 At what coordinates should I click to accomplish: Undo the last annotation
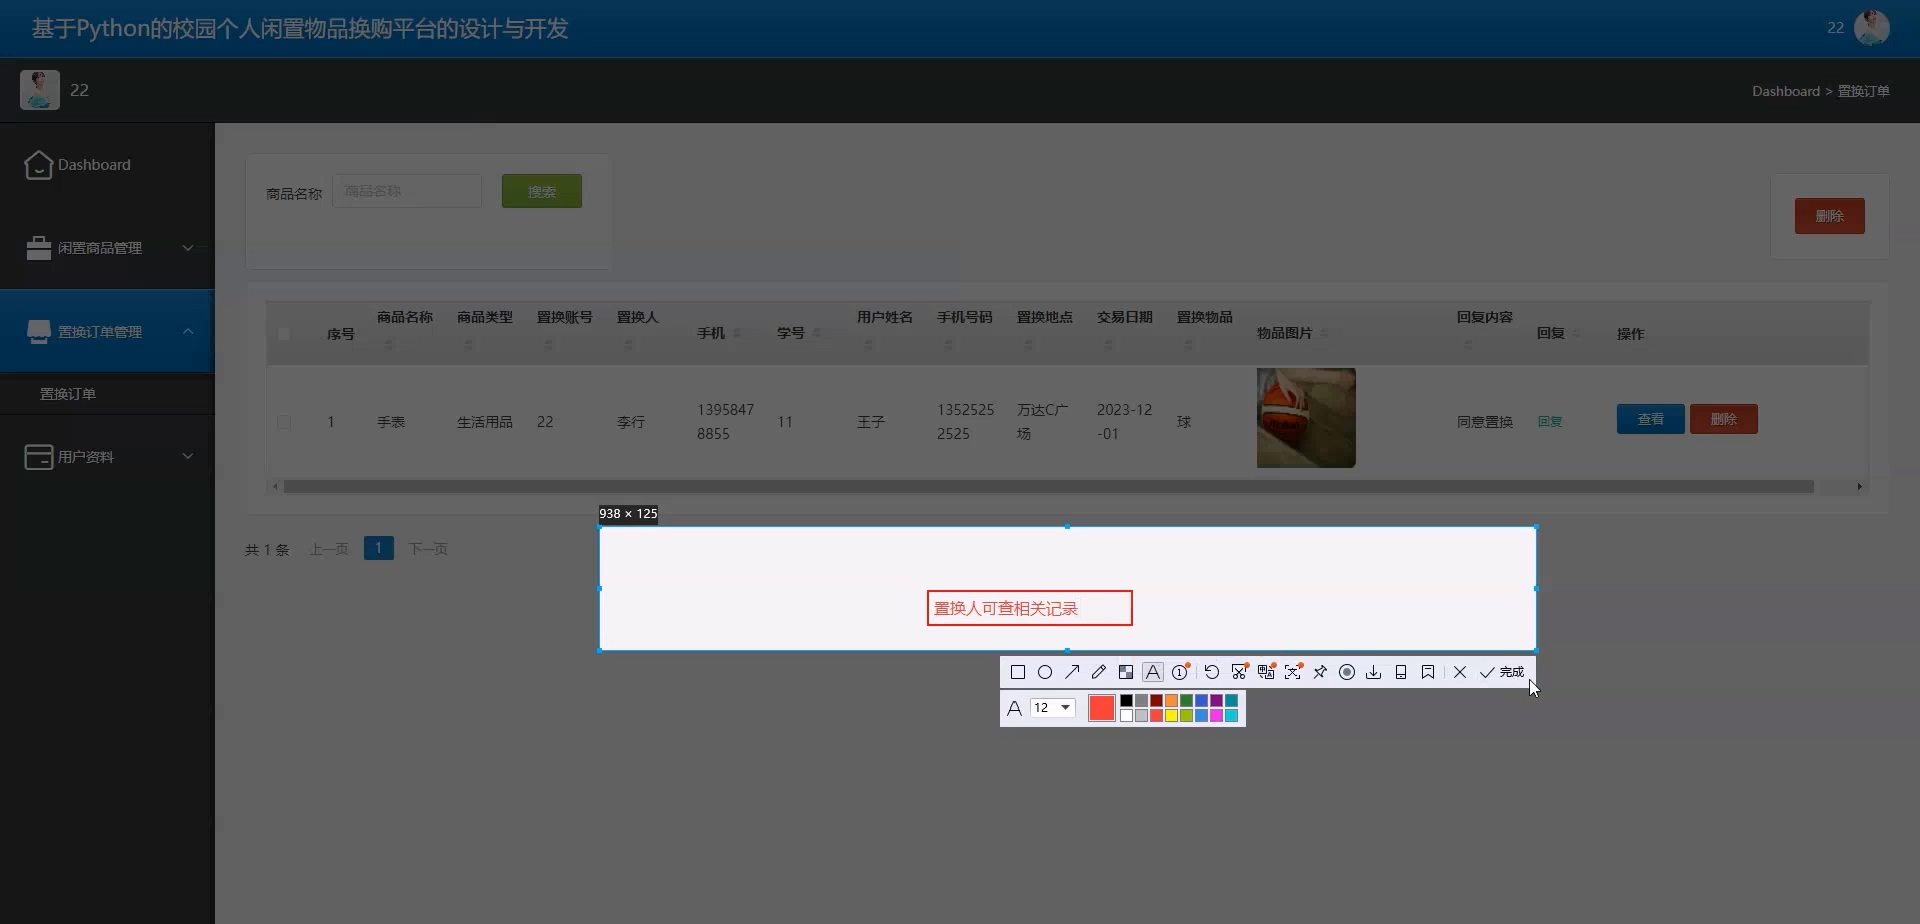tap(1211, 672)
